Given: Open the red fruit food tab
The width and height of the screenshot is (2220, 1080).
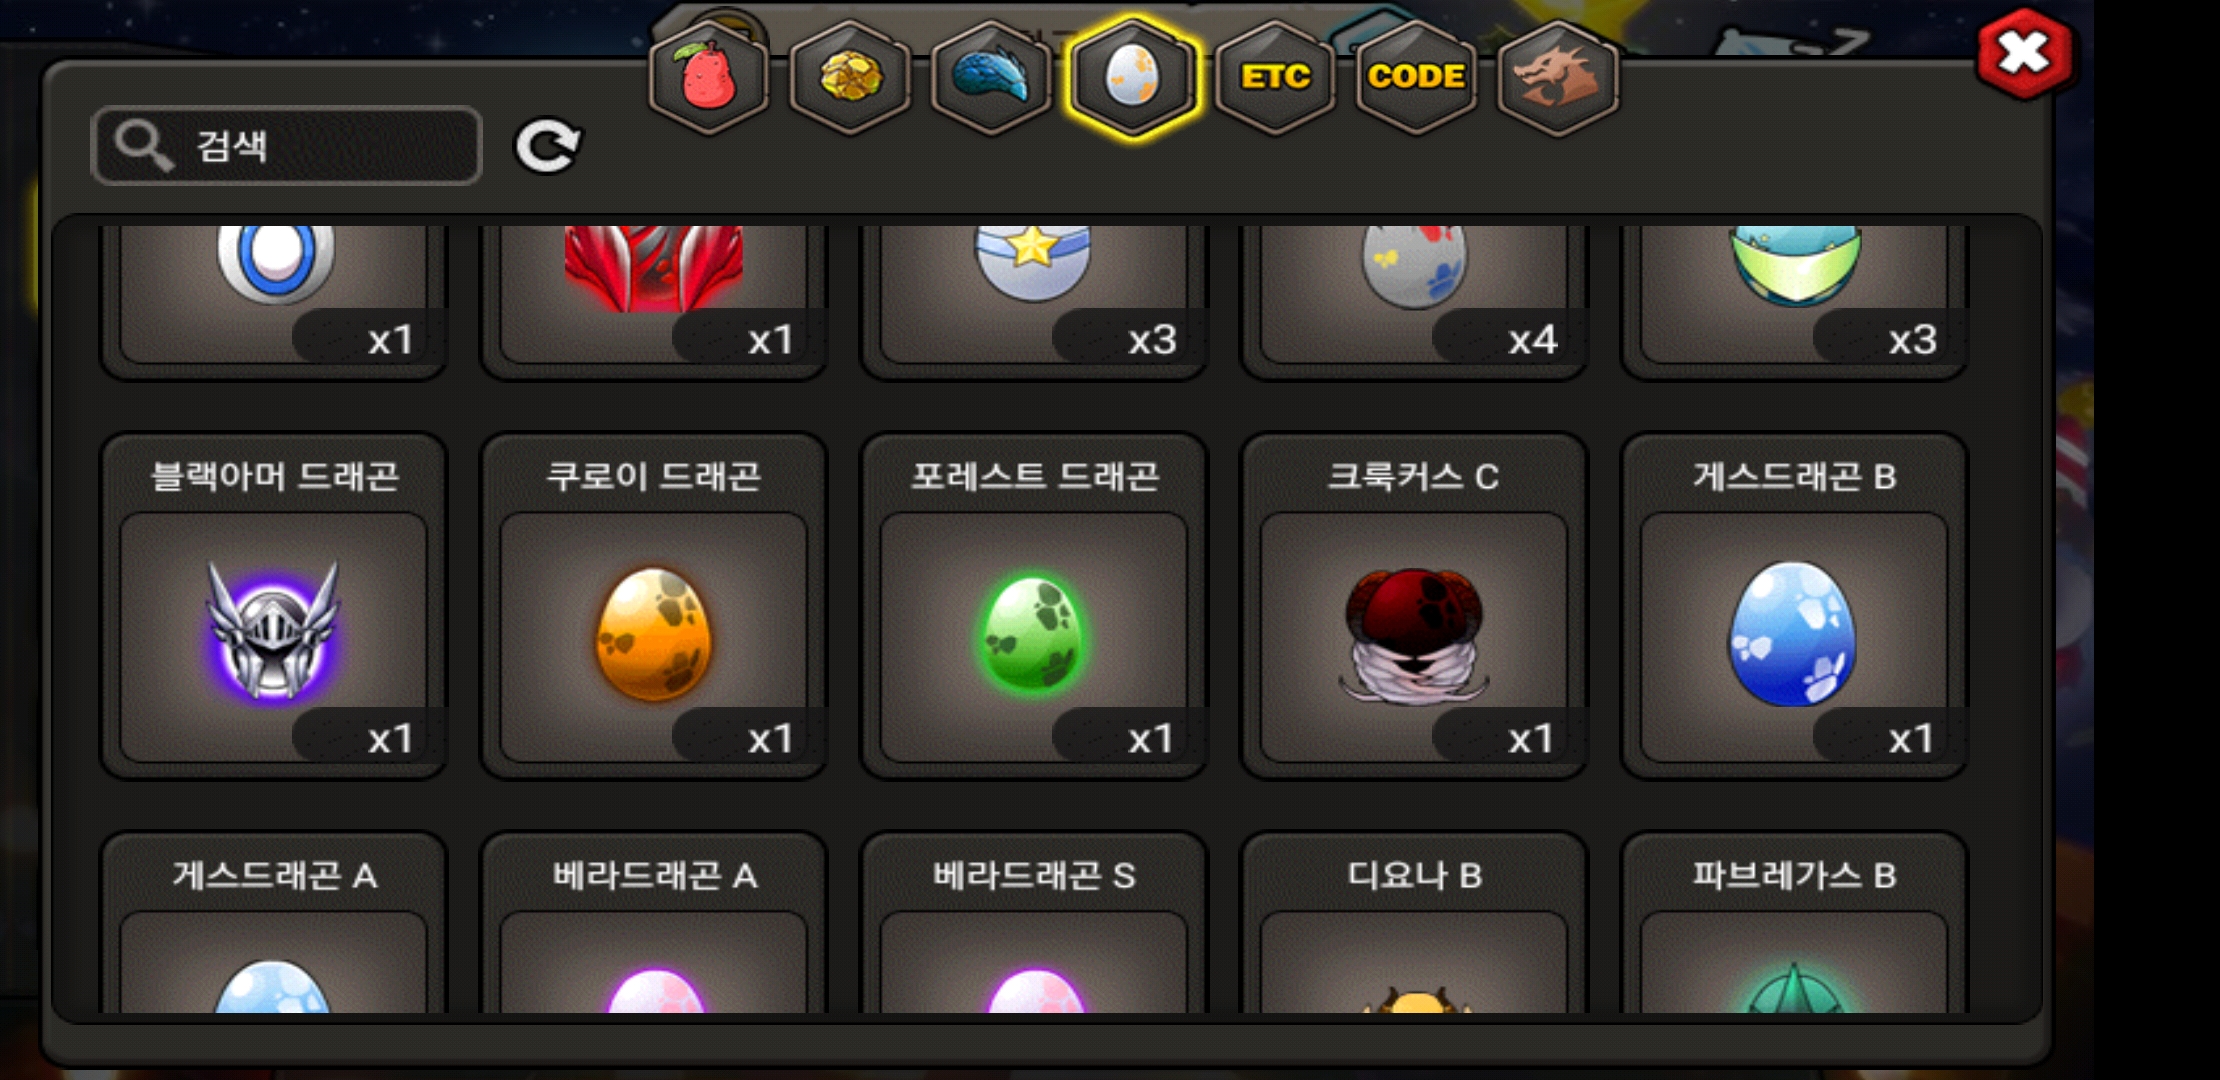Looking at the screenshot, I should 709,77.
